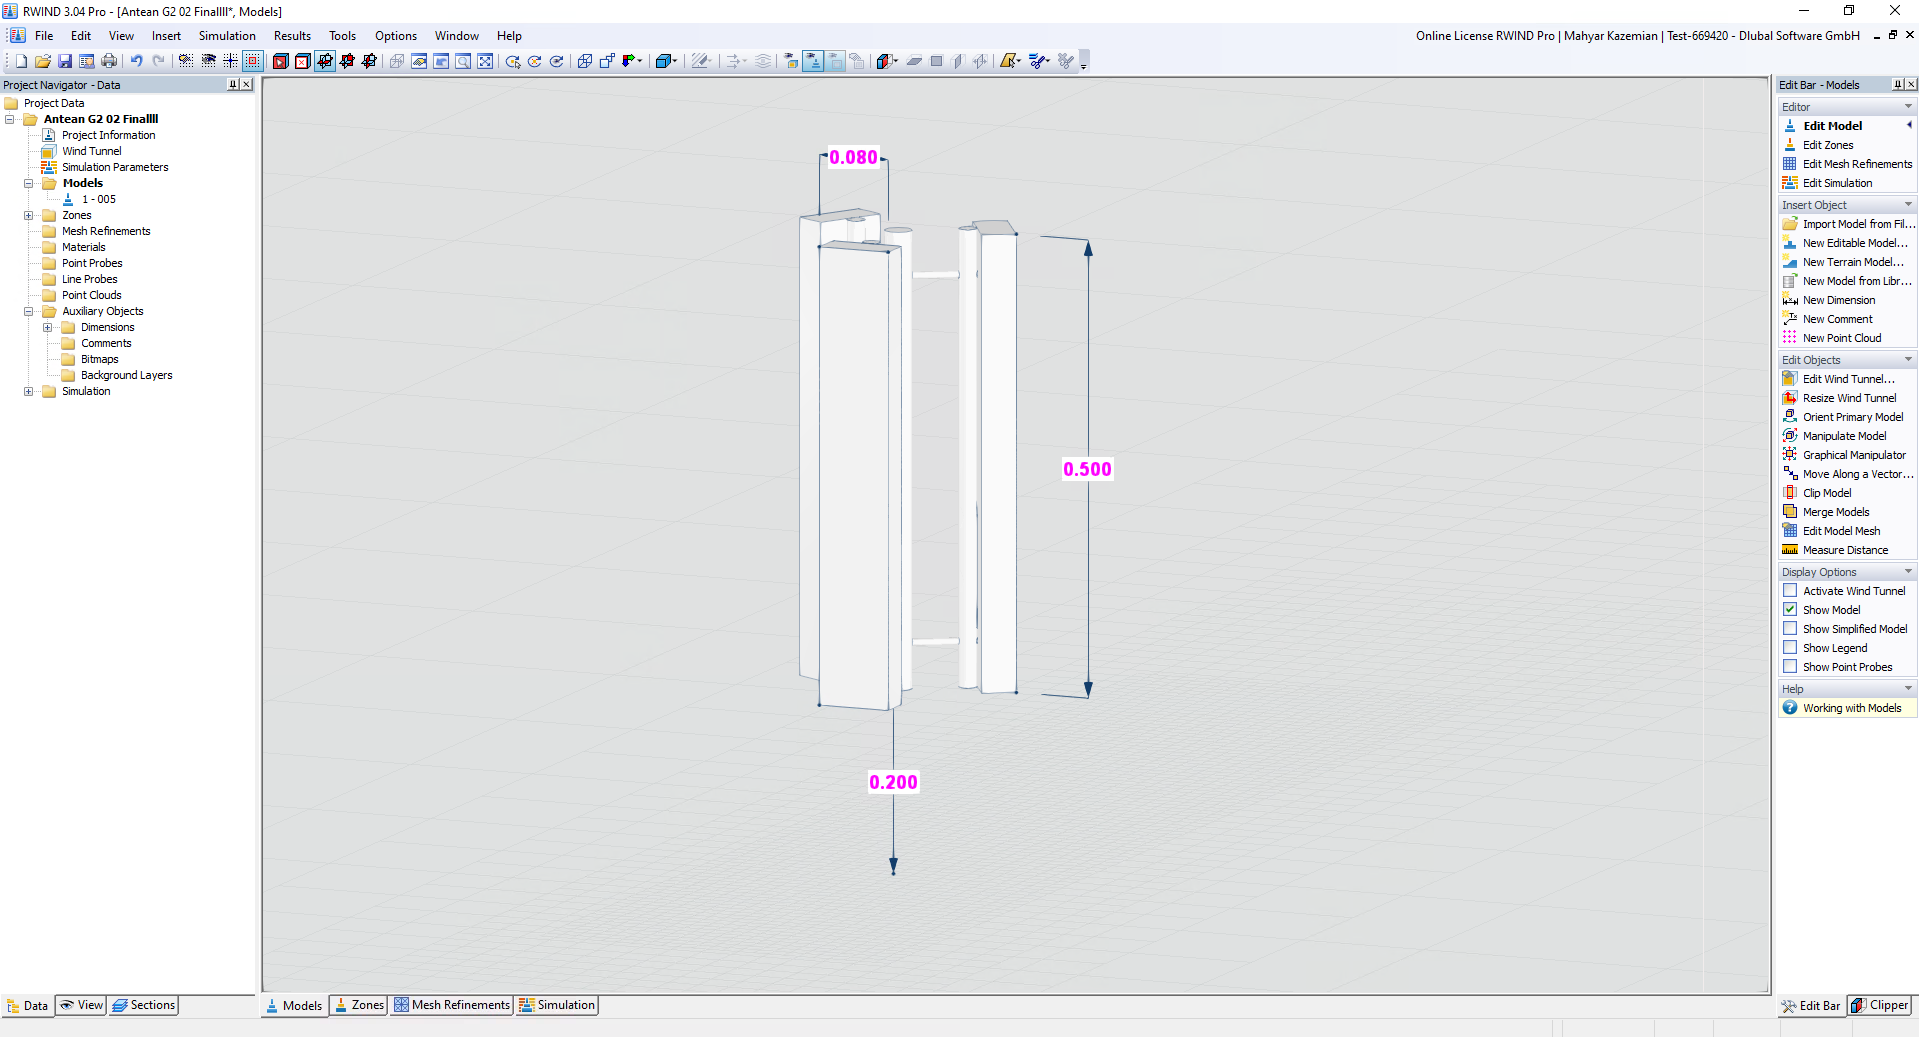The image size is (1919, 1037).
Task: Select the Clip Model tool
Action: (1825, 492)
